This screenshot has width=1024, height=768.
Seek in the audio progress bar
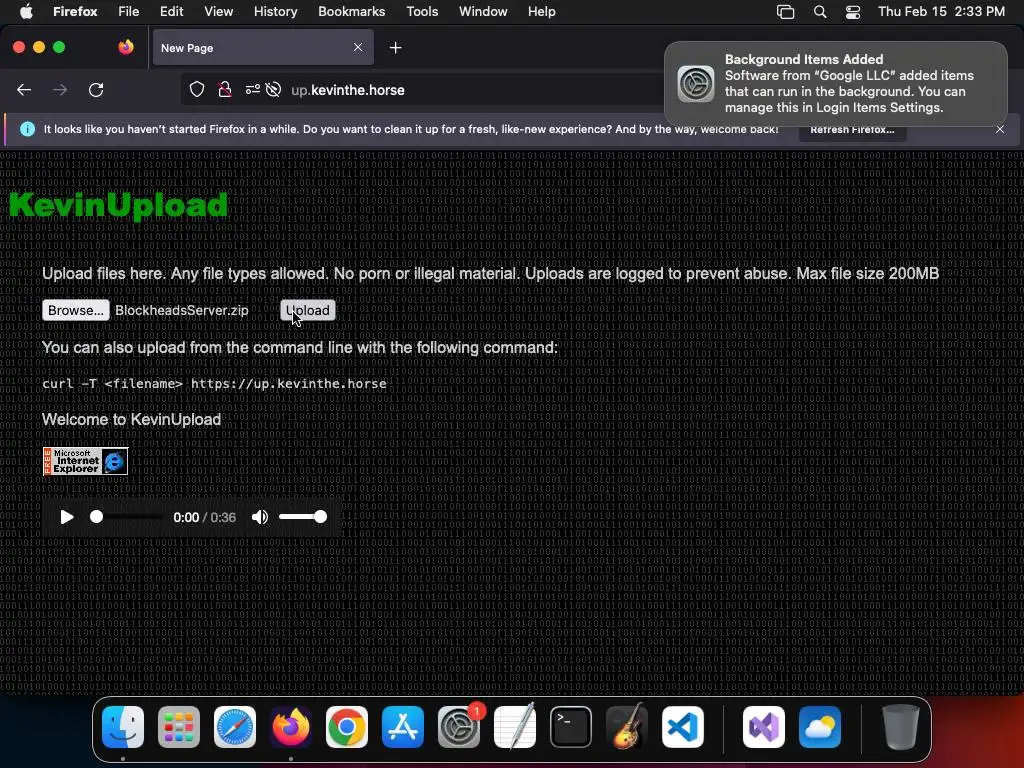[x=127, y=517]
